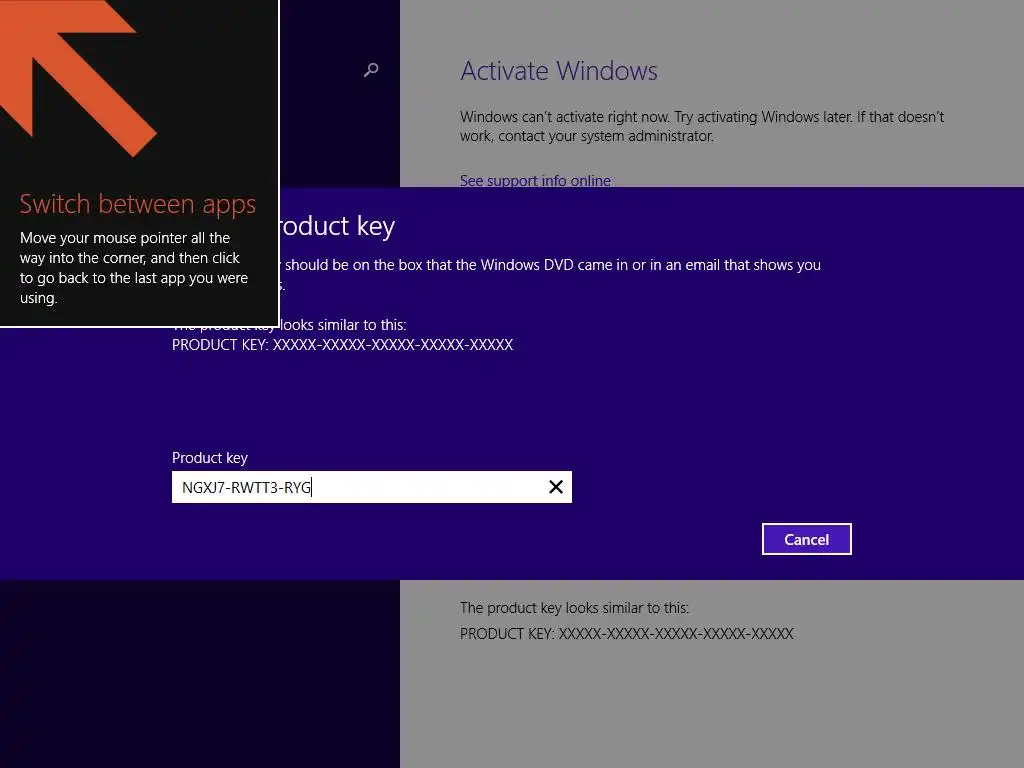
Task: Click the "Move your mouse pointer" tip text
Action: 134,268
